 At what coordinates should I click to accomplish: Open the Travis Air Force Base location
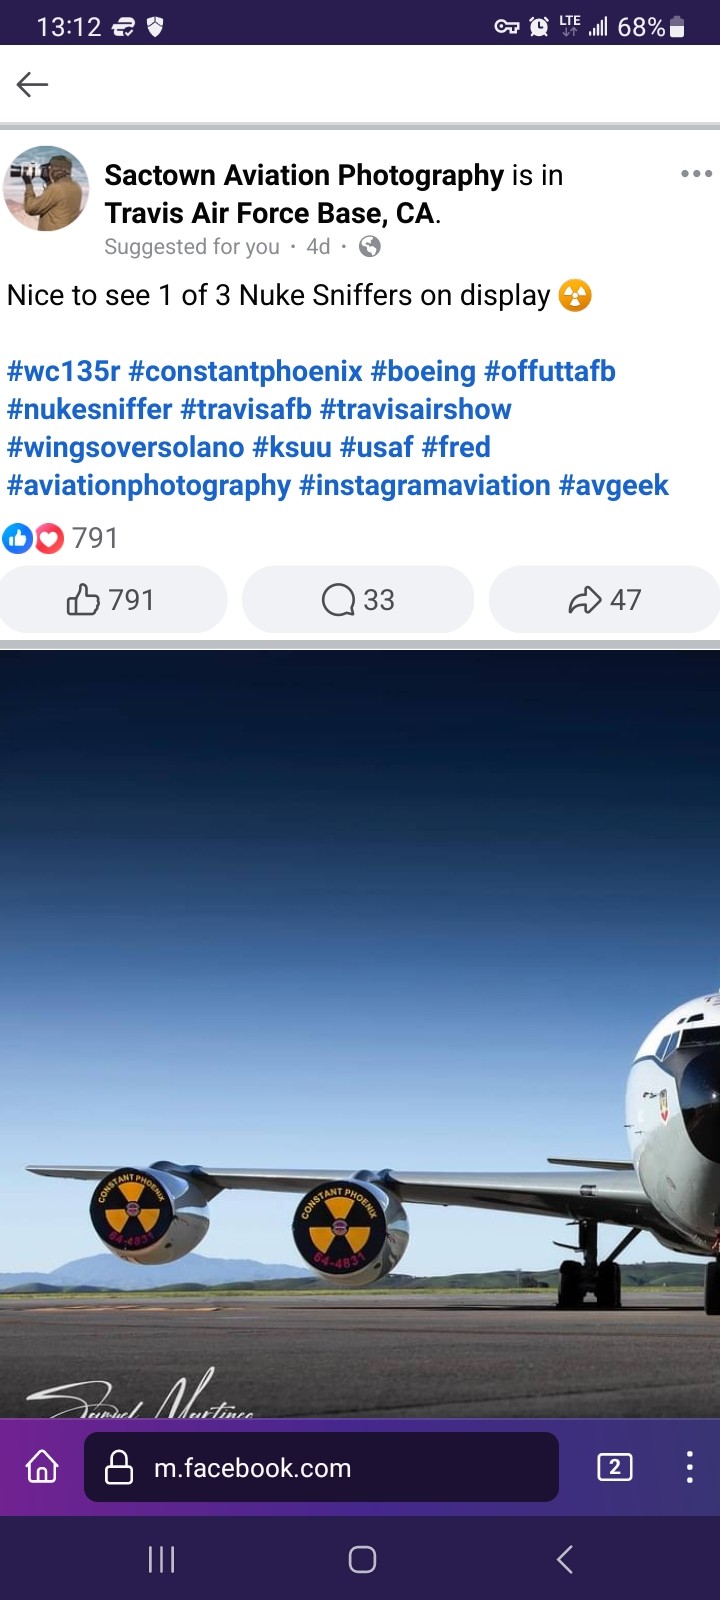[x=270, y=213]
